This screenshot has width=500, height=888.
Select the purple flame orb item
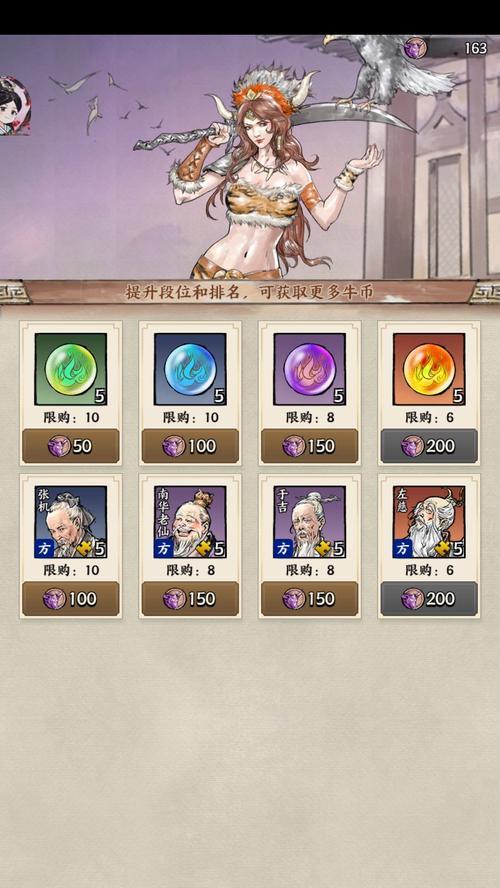click(x=310, y=369)
